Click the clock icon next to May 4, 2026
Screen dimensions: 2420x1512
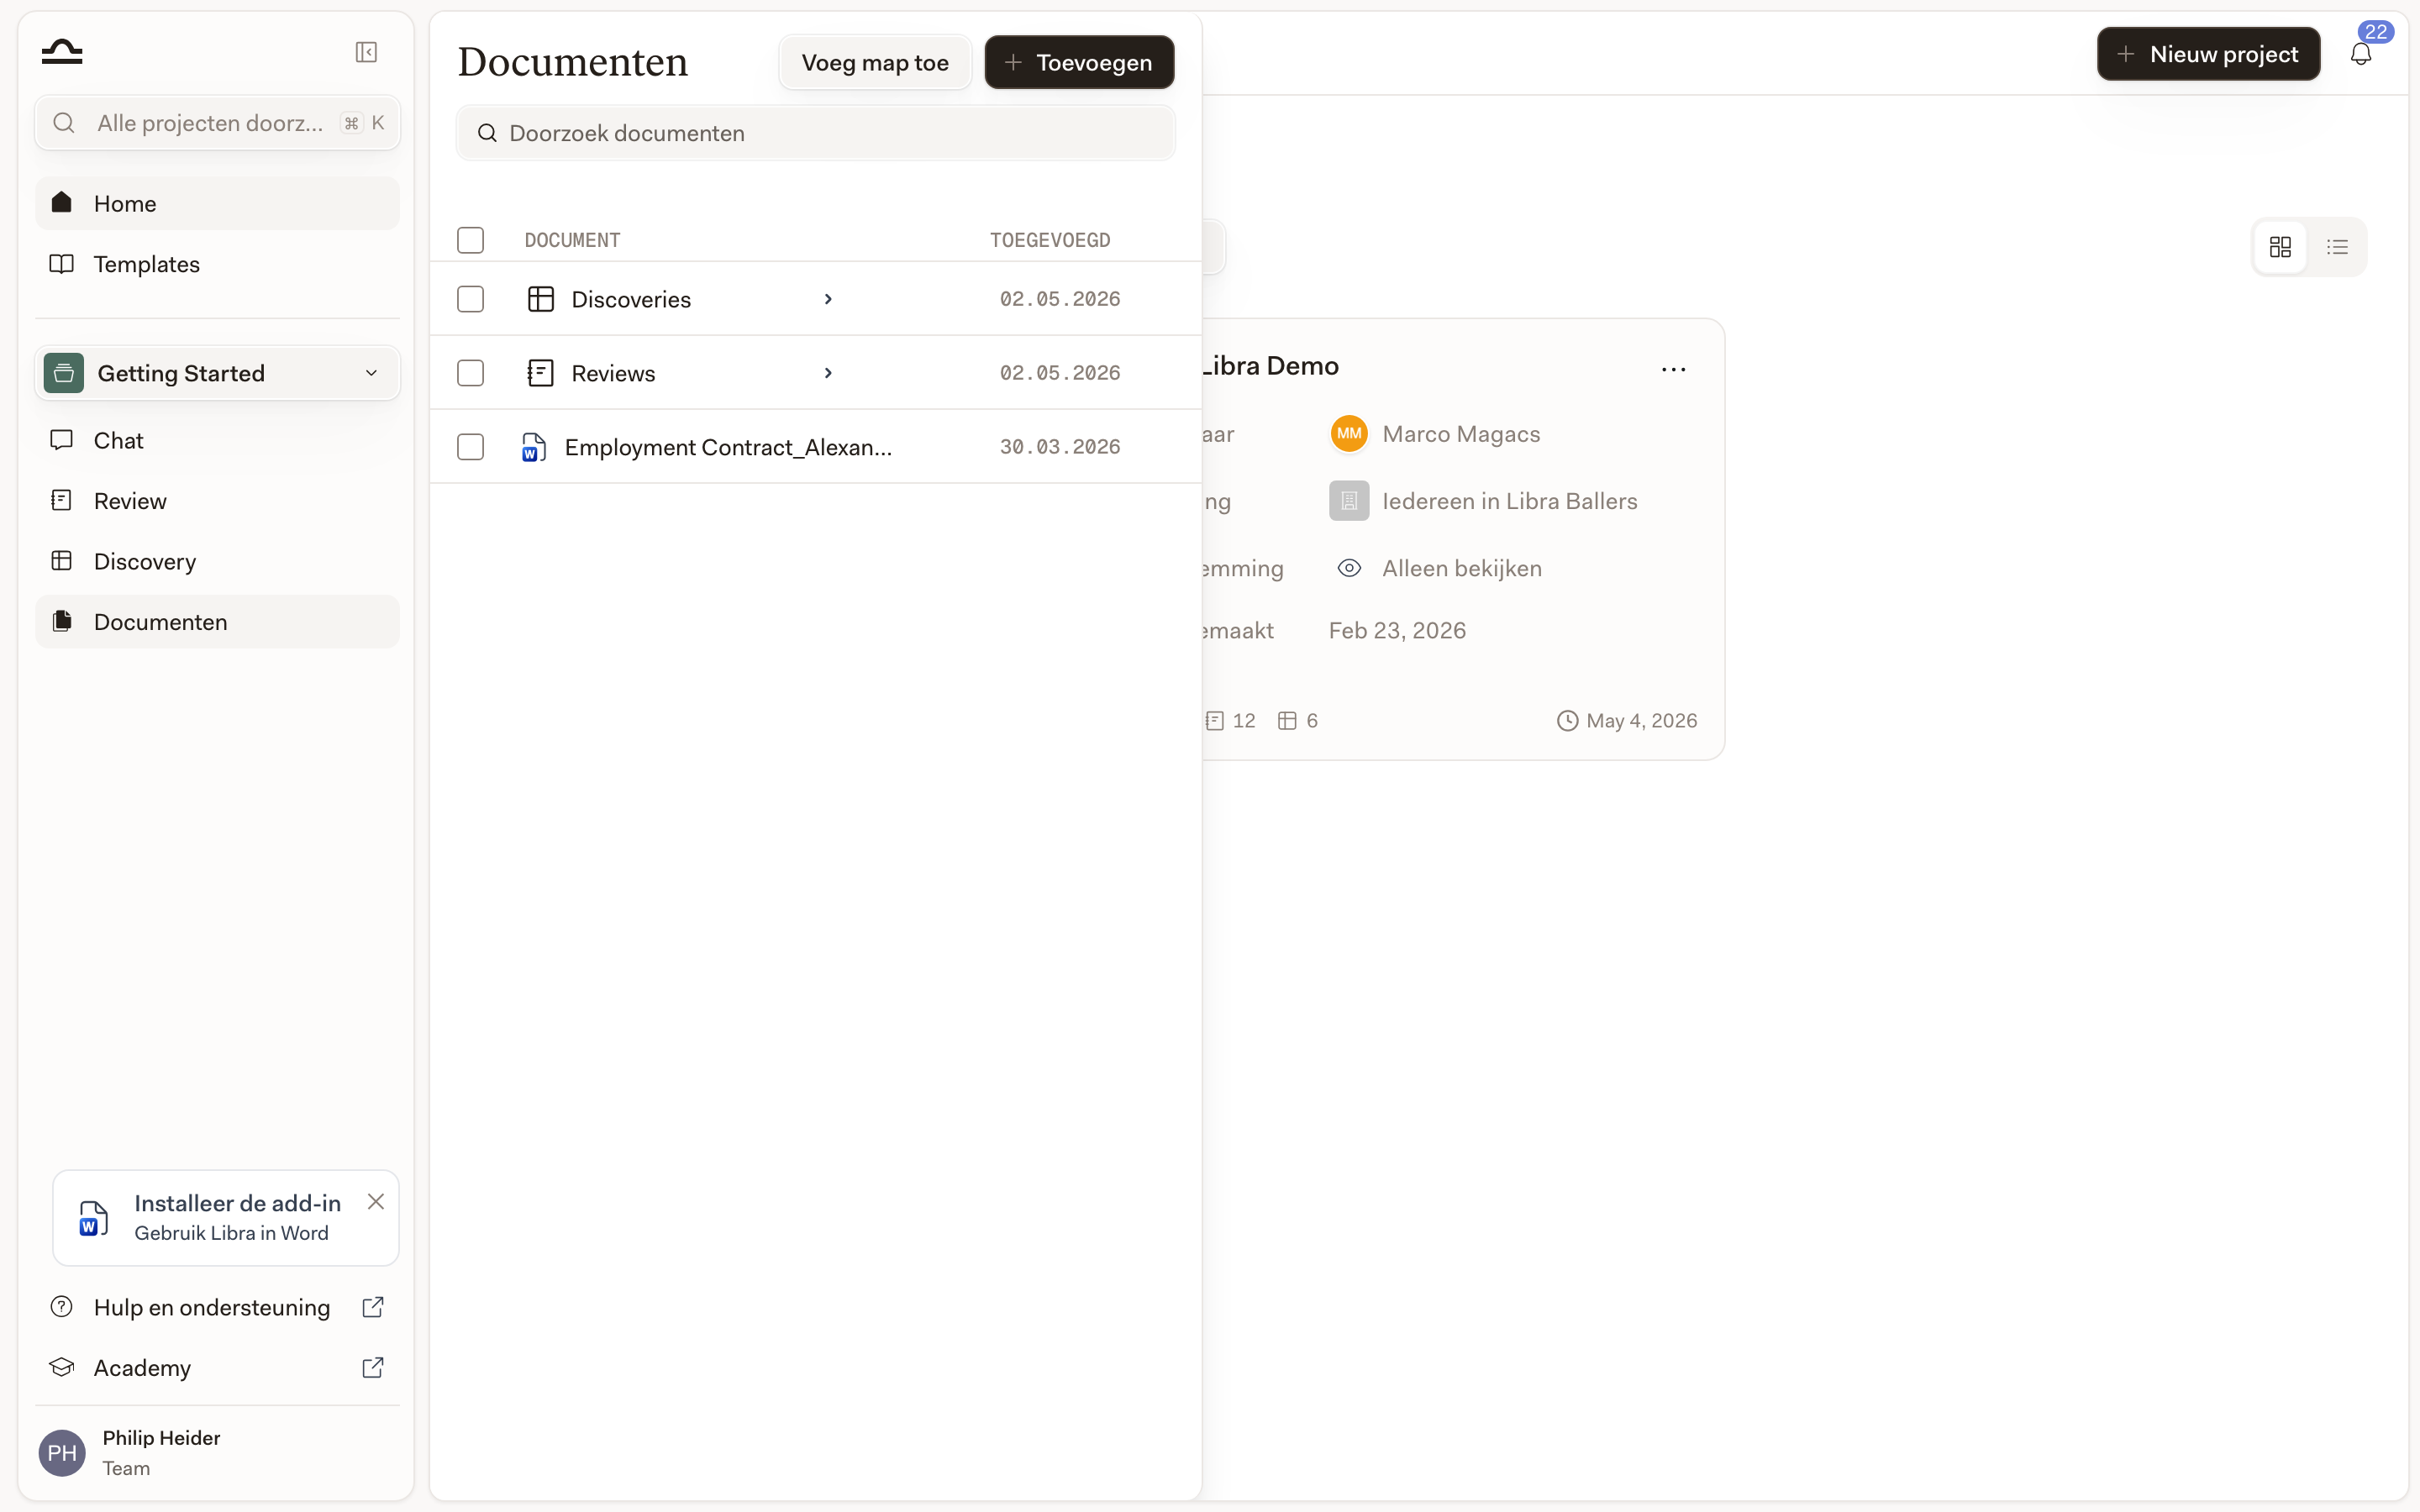(x=1567, y=721)
